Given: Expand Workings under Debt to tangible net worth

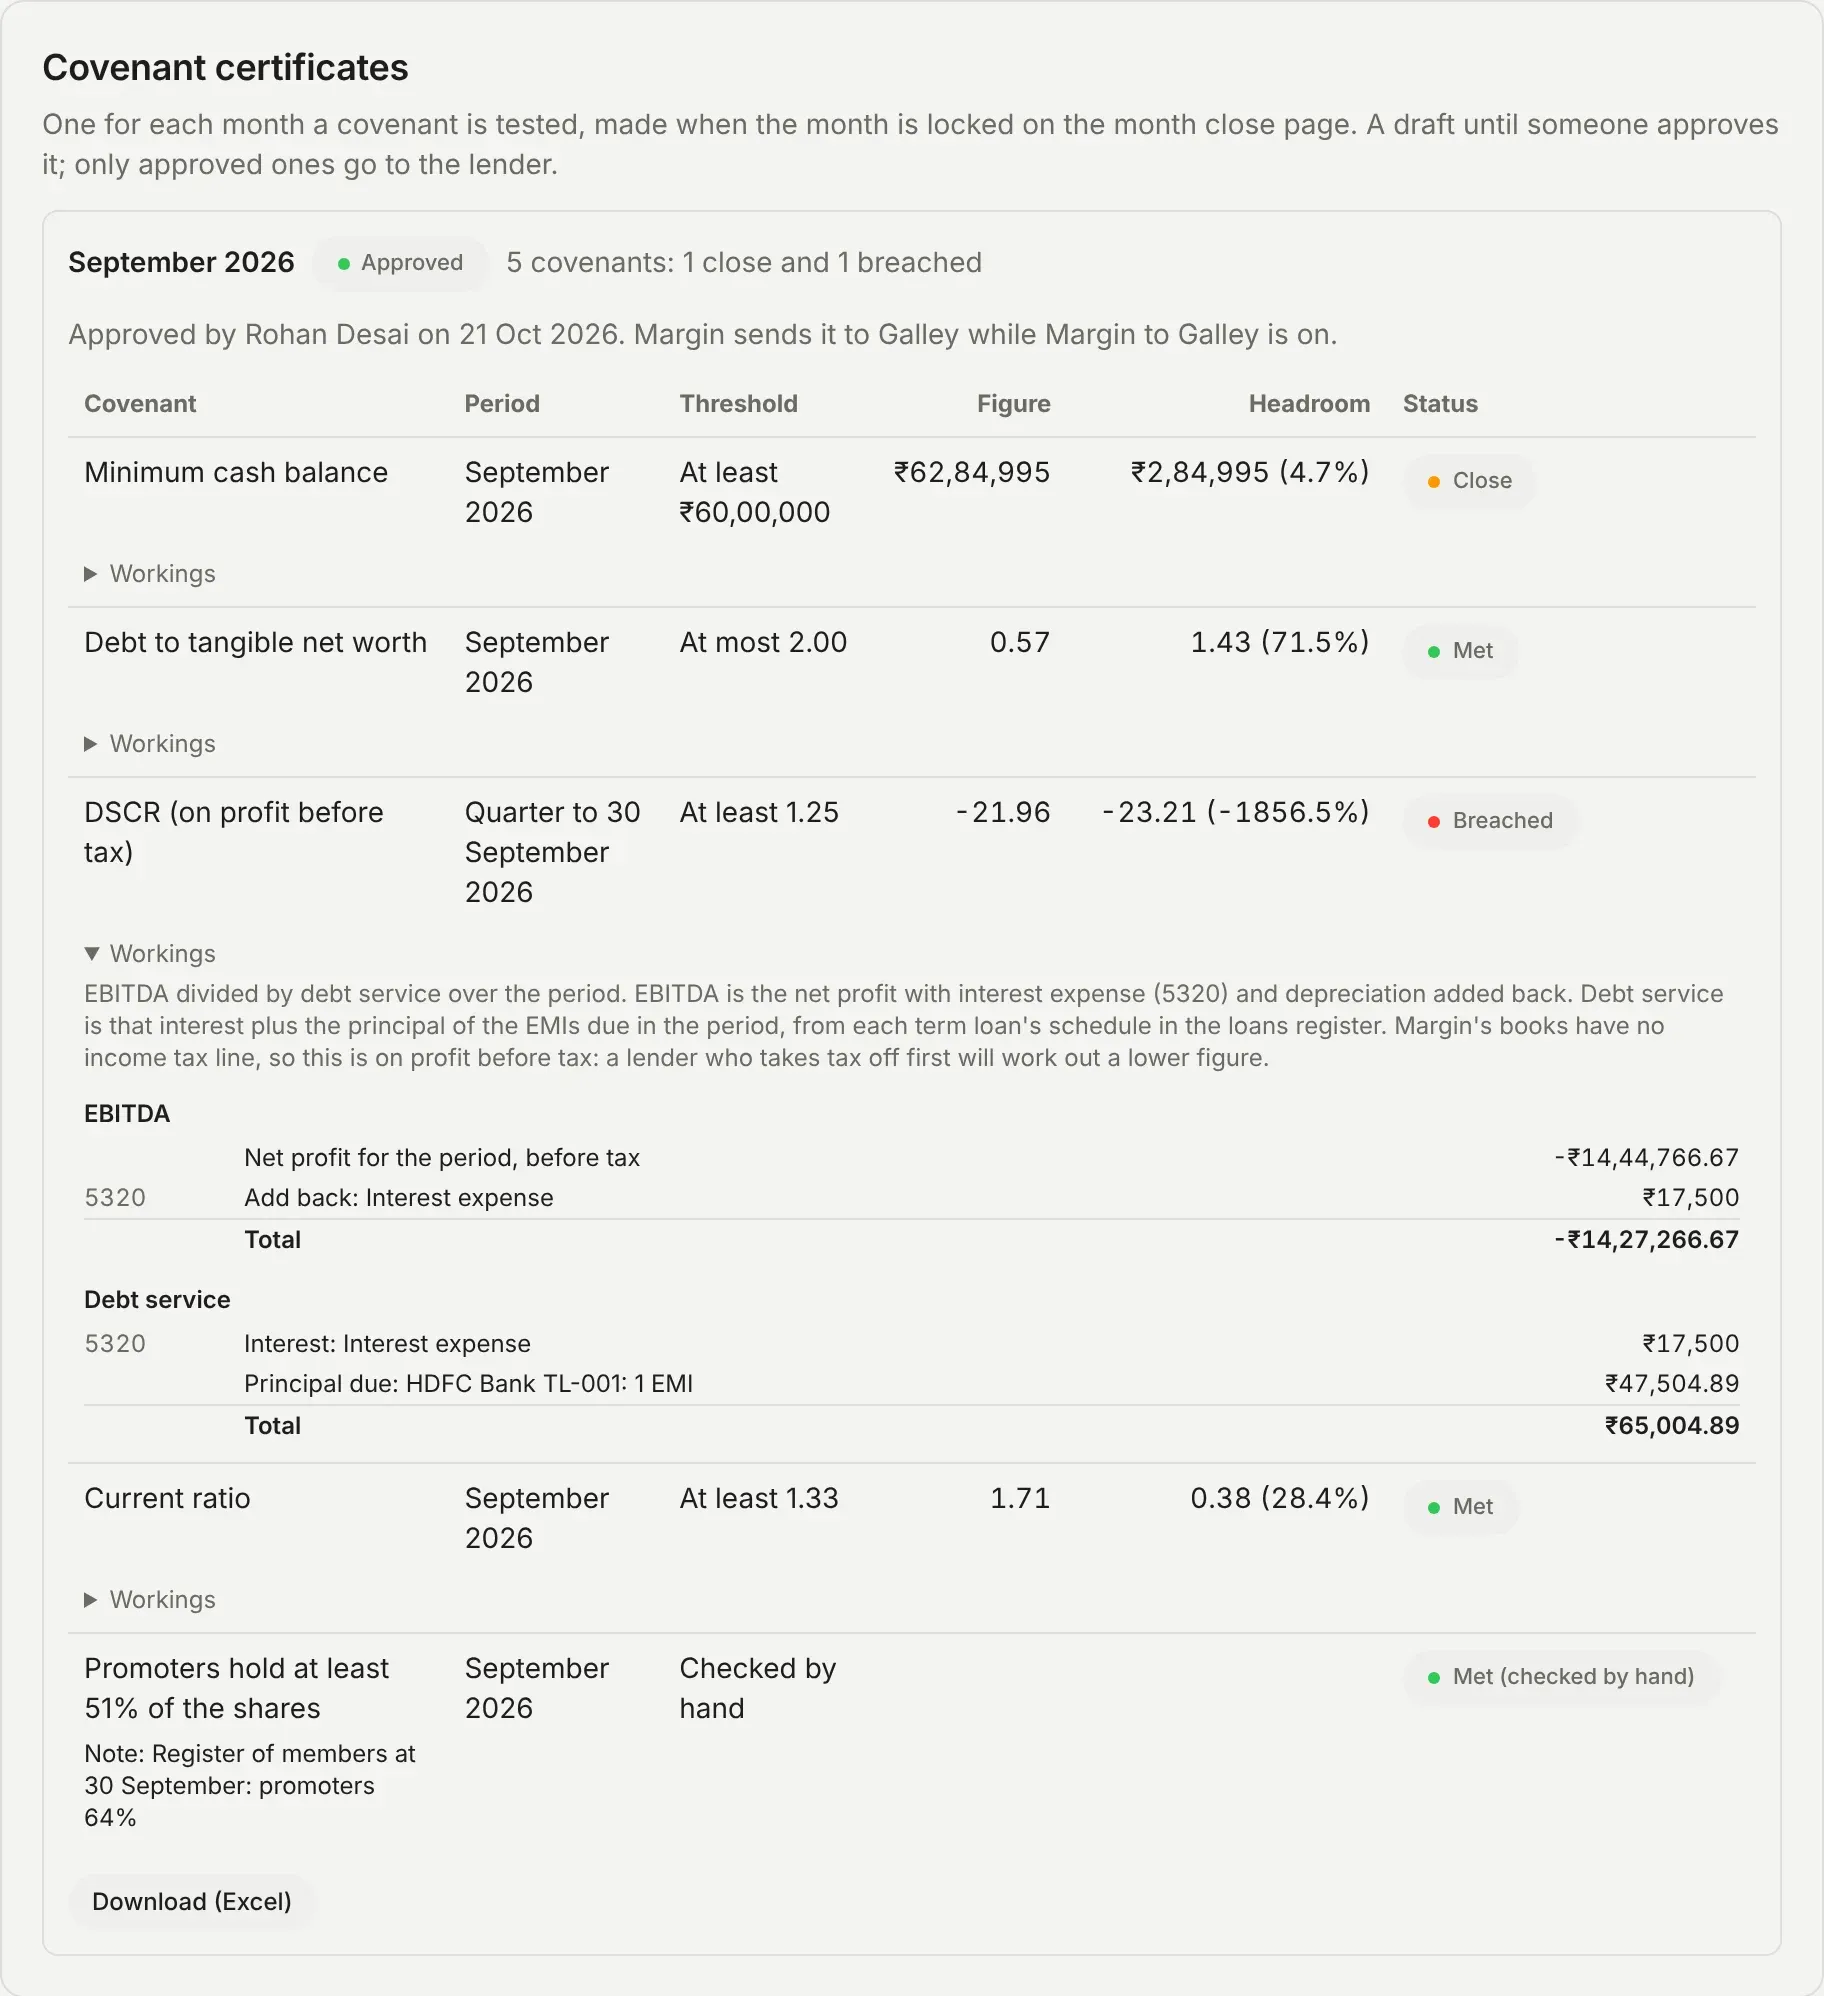Looking at the screenshot, I should (150, 744).
